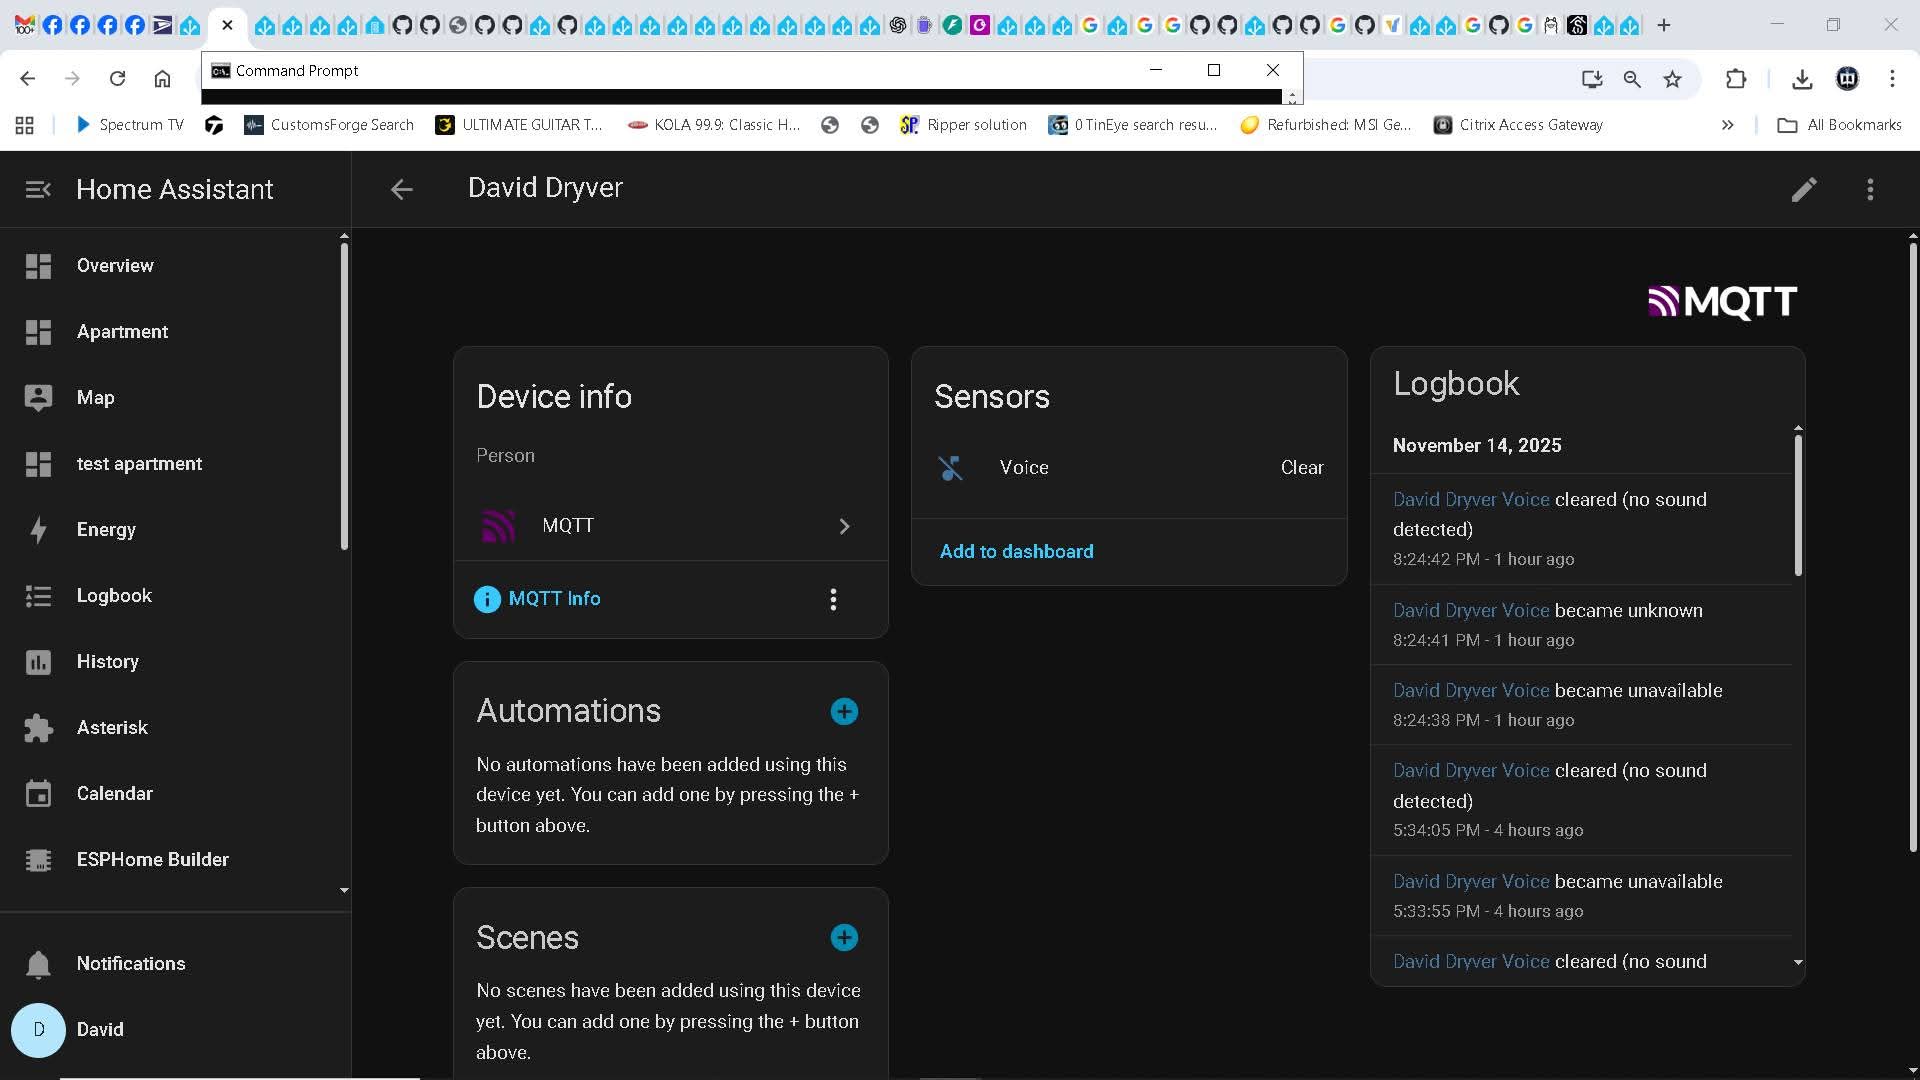
Task: Add a new automation with plus icon
Action: [844, 711]
